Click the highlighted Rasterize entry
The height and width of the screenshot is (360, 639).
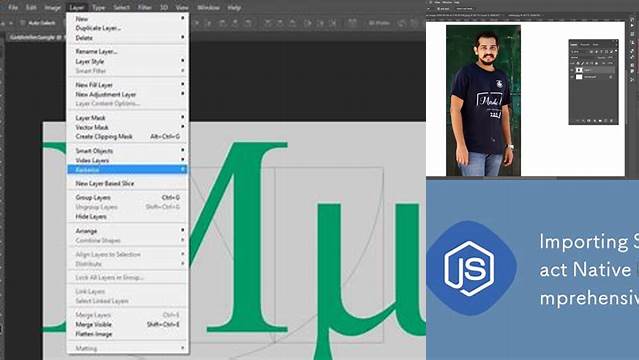point(127,170)
